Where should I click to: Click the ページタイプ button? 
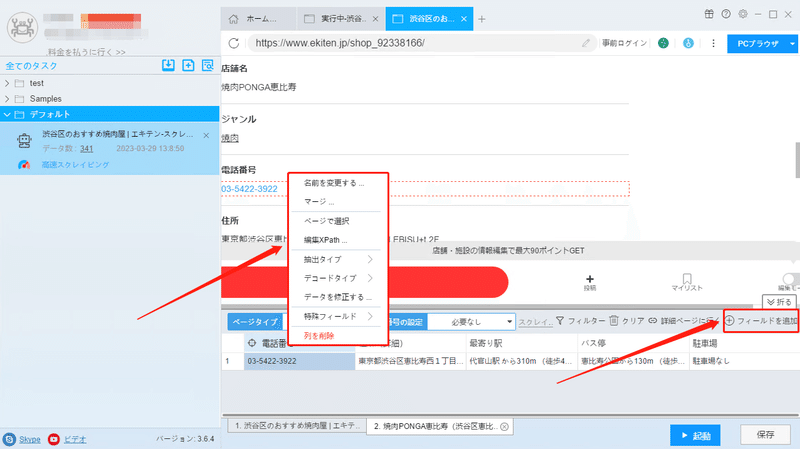coord(255,322)
